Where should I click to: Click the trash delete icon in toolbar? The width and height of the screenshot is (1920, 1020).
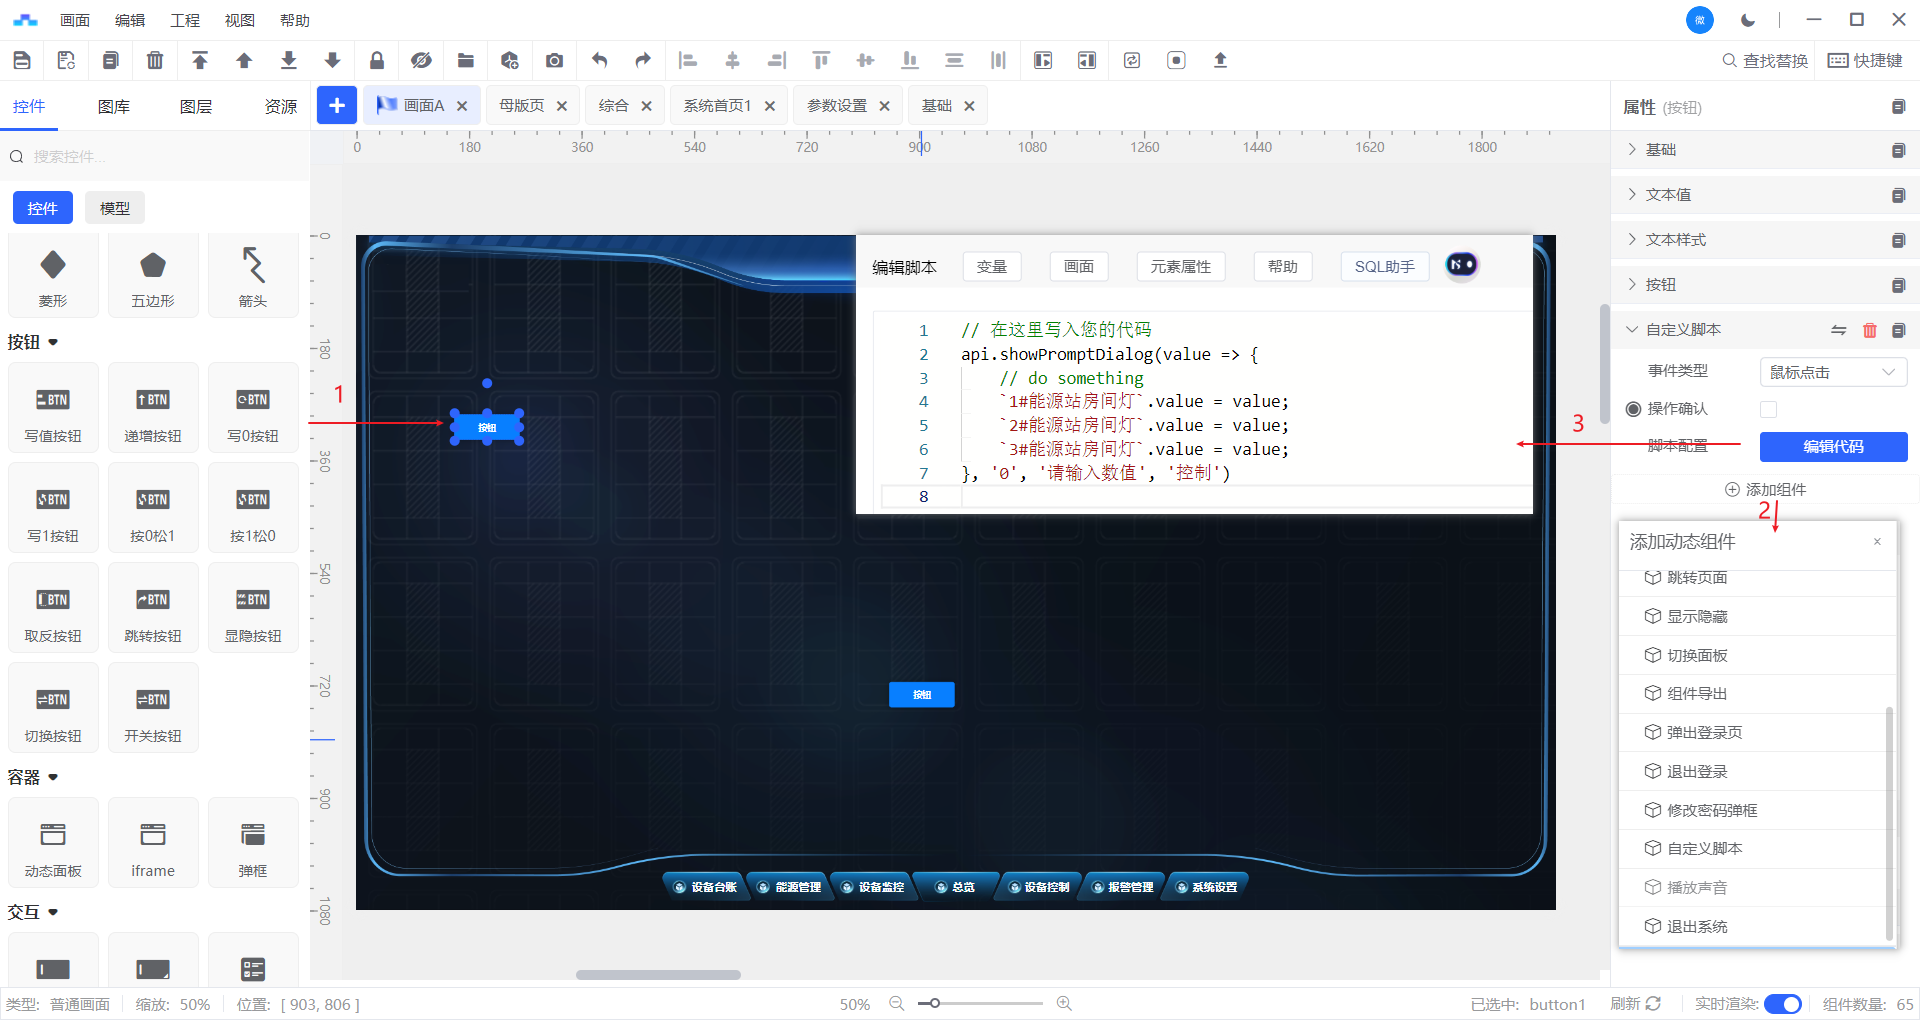coord(155,61)
